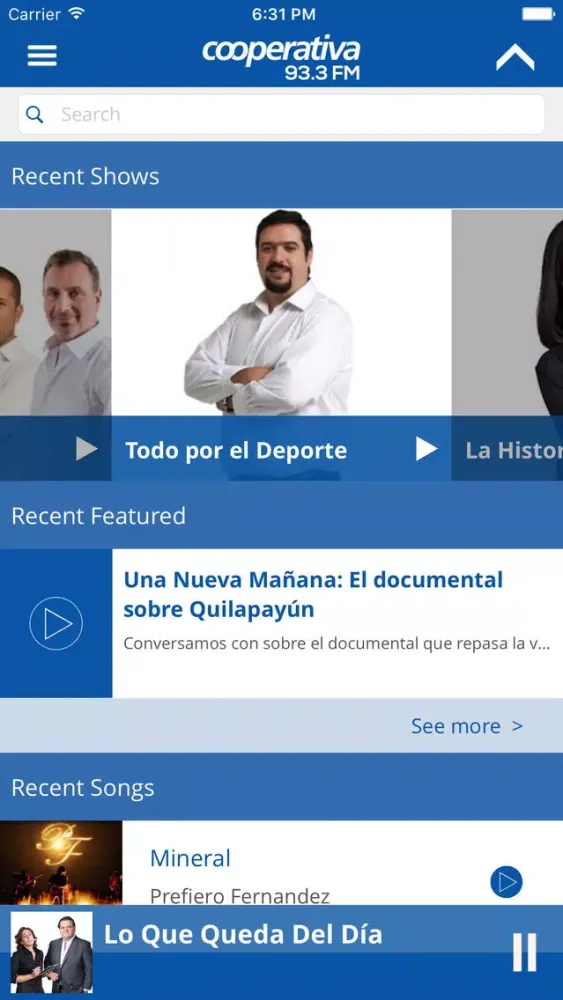Collapse panel with the up chevron
The image size is (563, 1000).
point(515,58)
